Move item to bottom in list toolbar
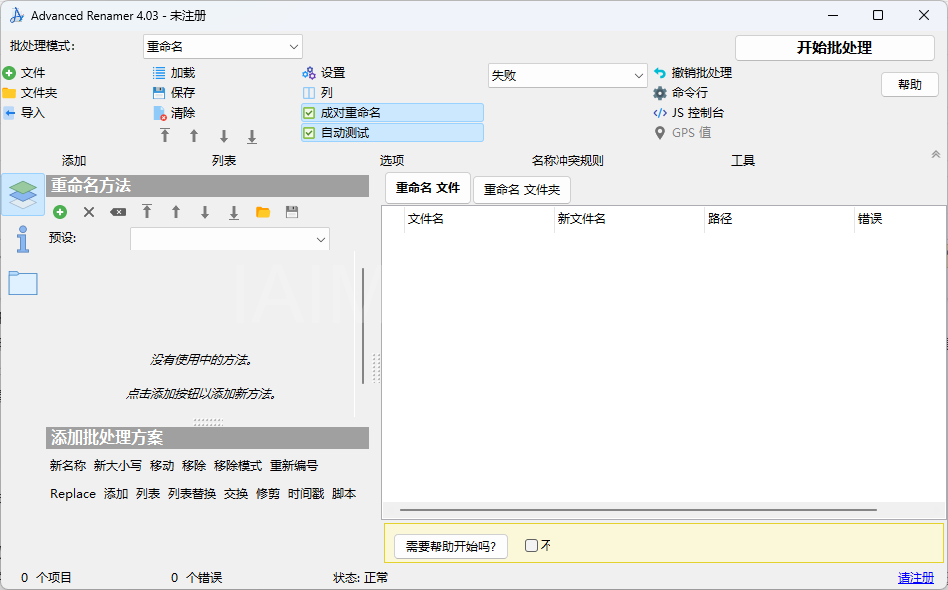This screenshot has width=948, height=590. pos(252,137)
